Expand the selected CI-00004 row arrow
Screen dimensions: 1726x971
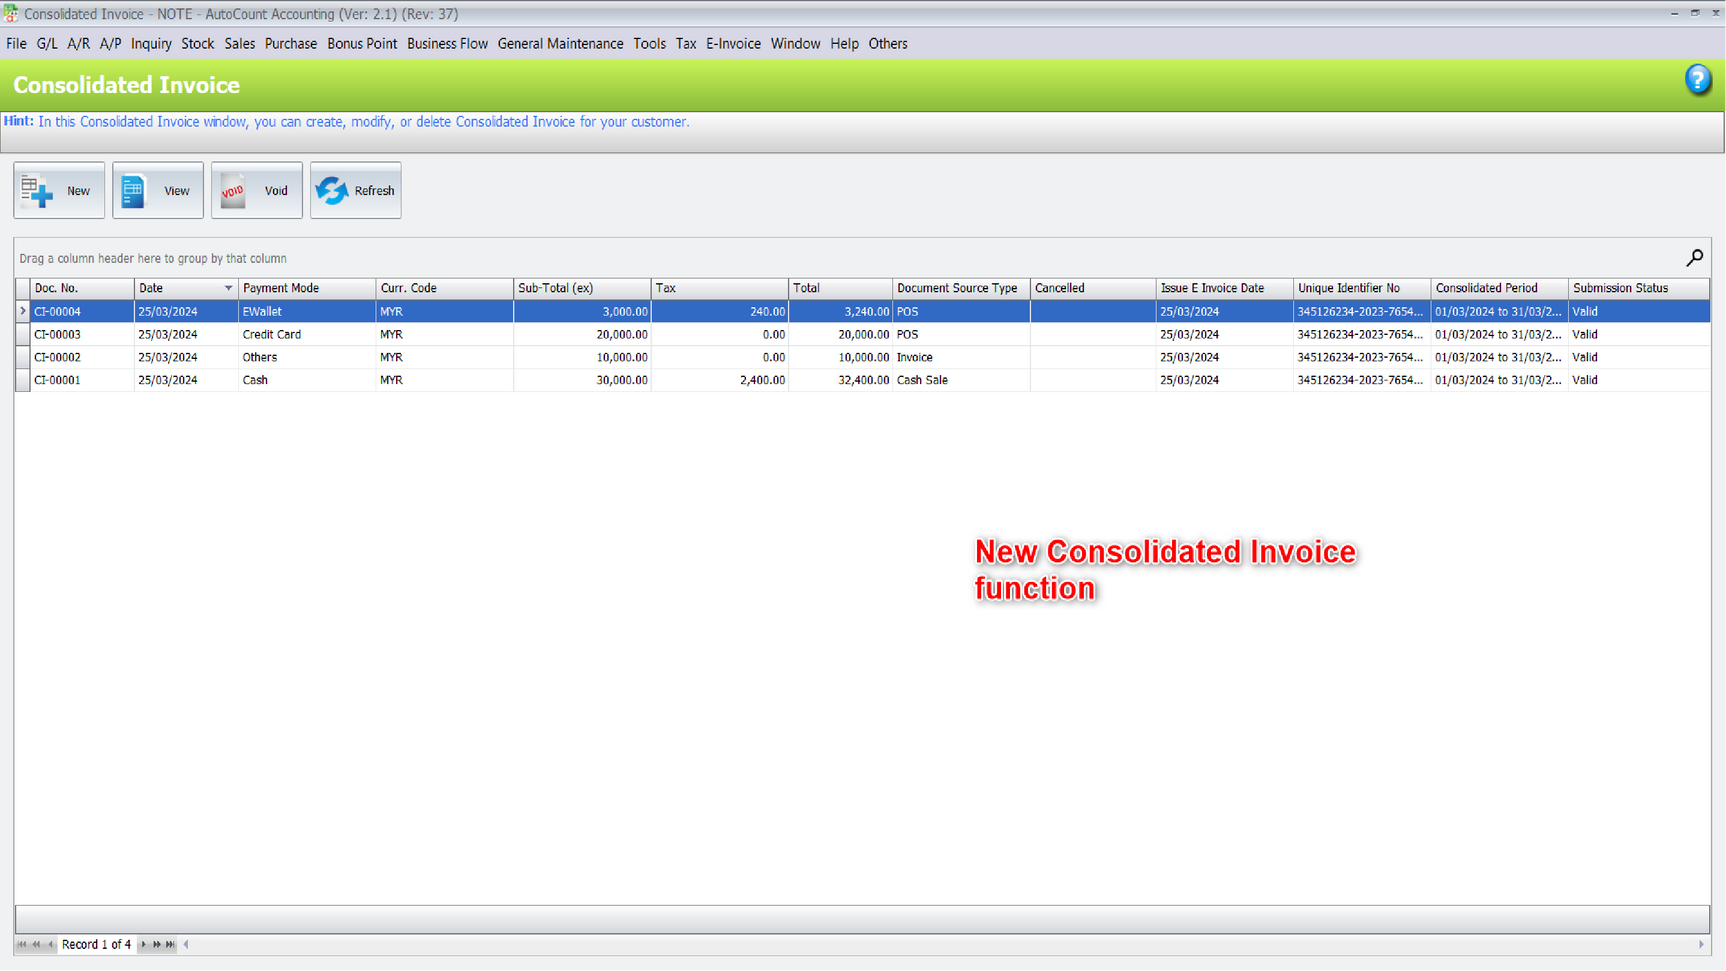point(22,312)
